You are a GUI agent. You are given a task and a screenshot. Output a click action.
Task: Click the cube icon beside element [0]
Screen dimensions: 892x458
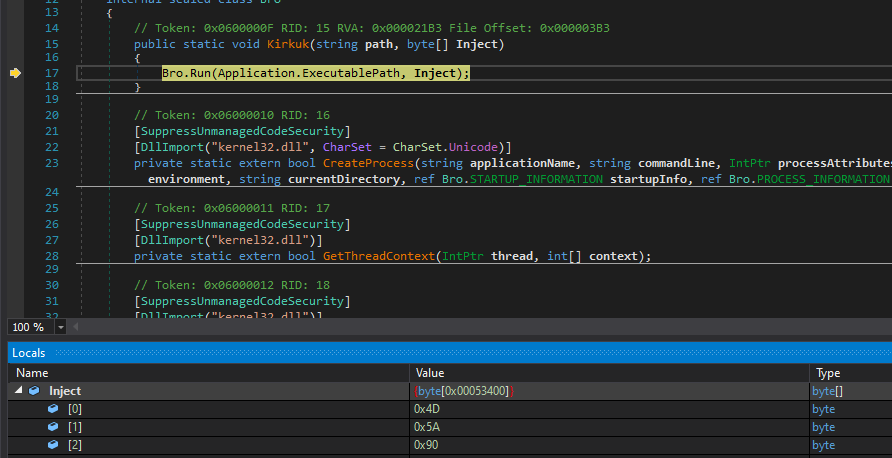pyautogui.click(x=53, y=409)
